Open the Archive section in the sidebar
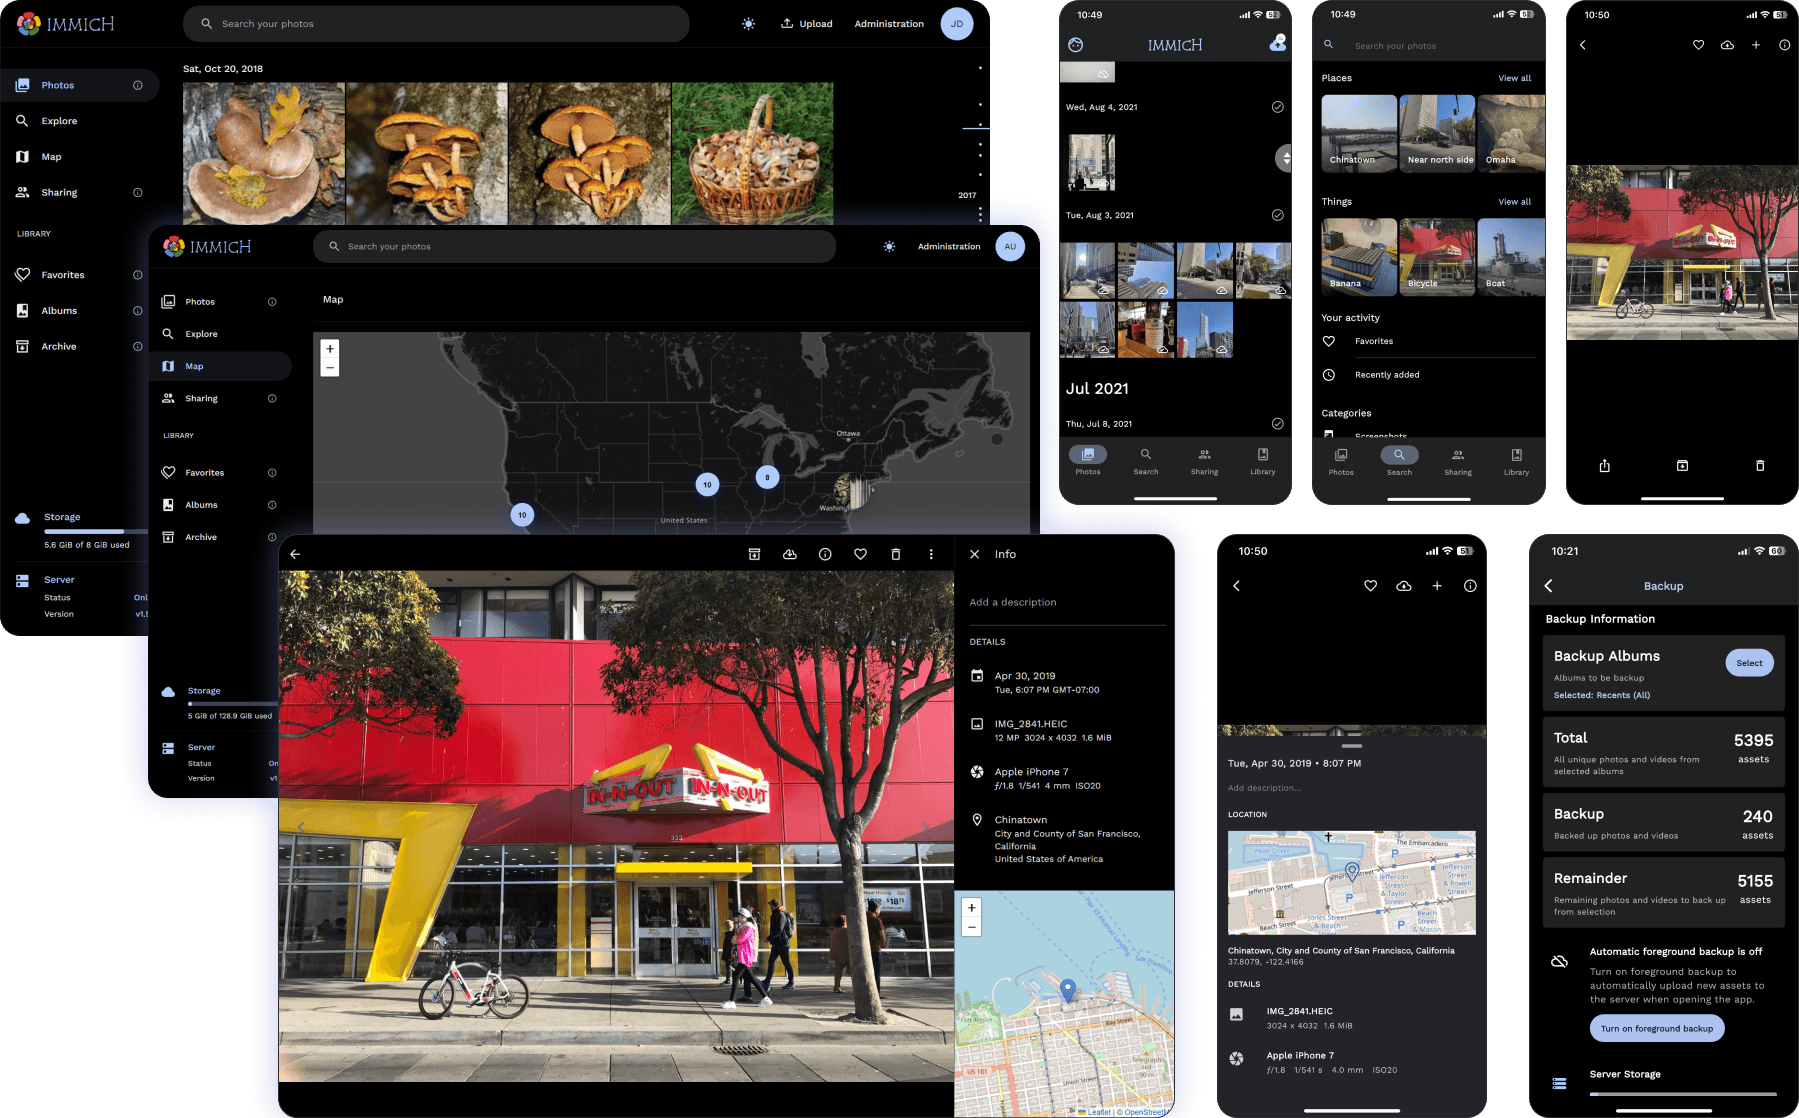The image size is (1799, 1118). click(57, 346)
